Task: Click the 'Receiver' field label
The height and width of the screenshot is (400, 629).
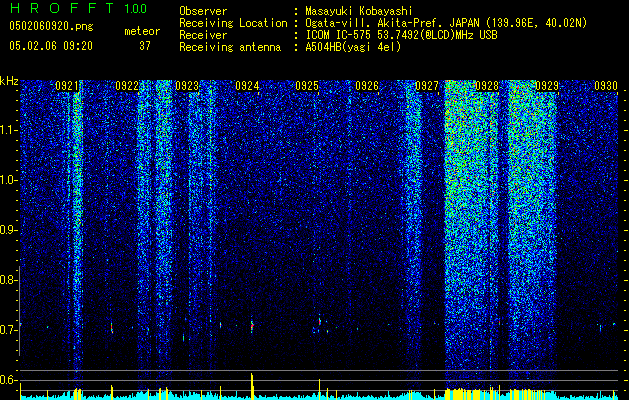Action: point(203,35)
